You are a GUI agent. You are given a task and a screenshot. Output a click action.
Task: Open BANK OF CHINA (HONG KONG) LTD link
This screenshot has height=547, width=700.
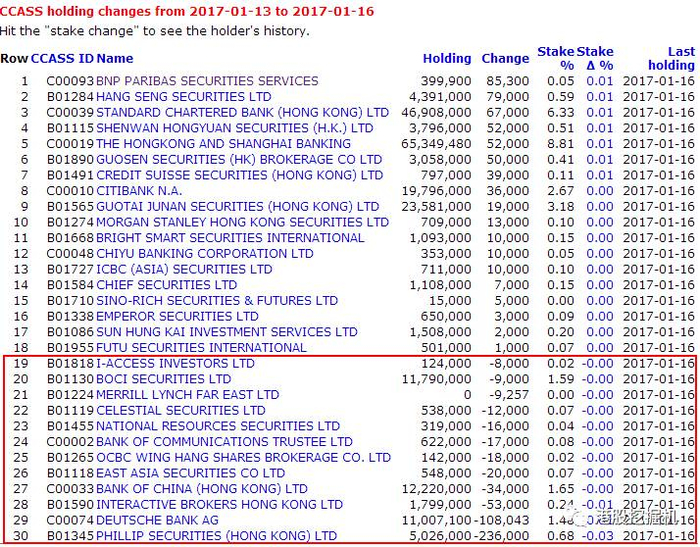pyautogui.click(x=202, y=489)
